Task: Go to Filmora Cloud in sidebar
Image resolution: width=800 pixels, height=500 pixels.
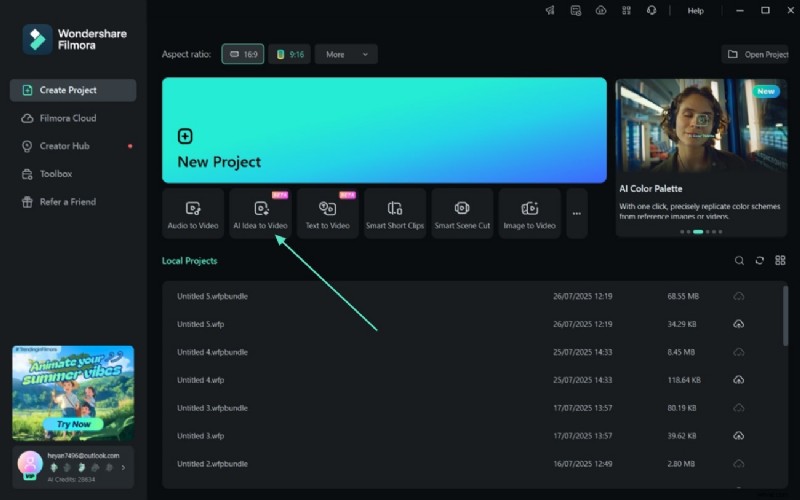Action: 68,118
